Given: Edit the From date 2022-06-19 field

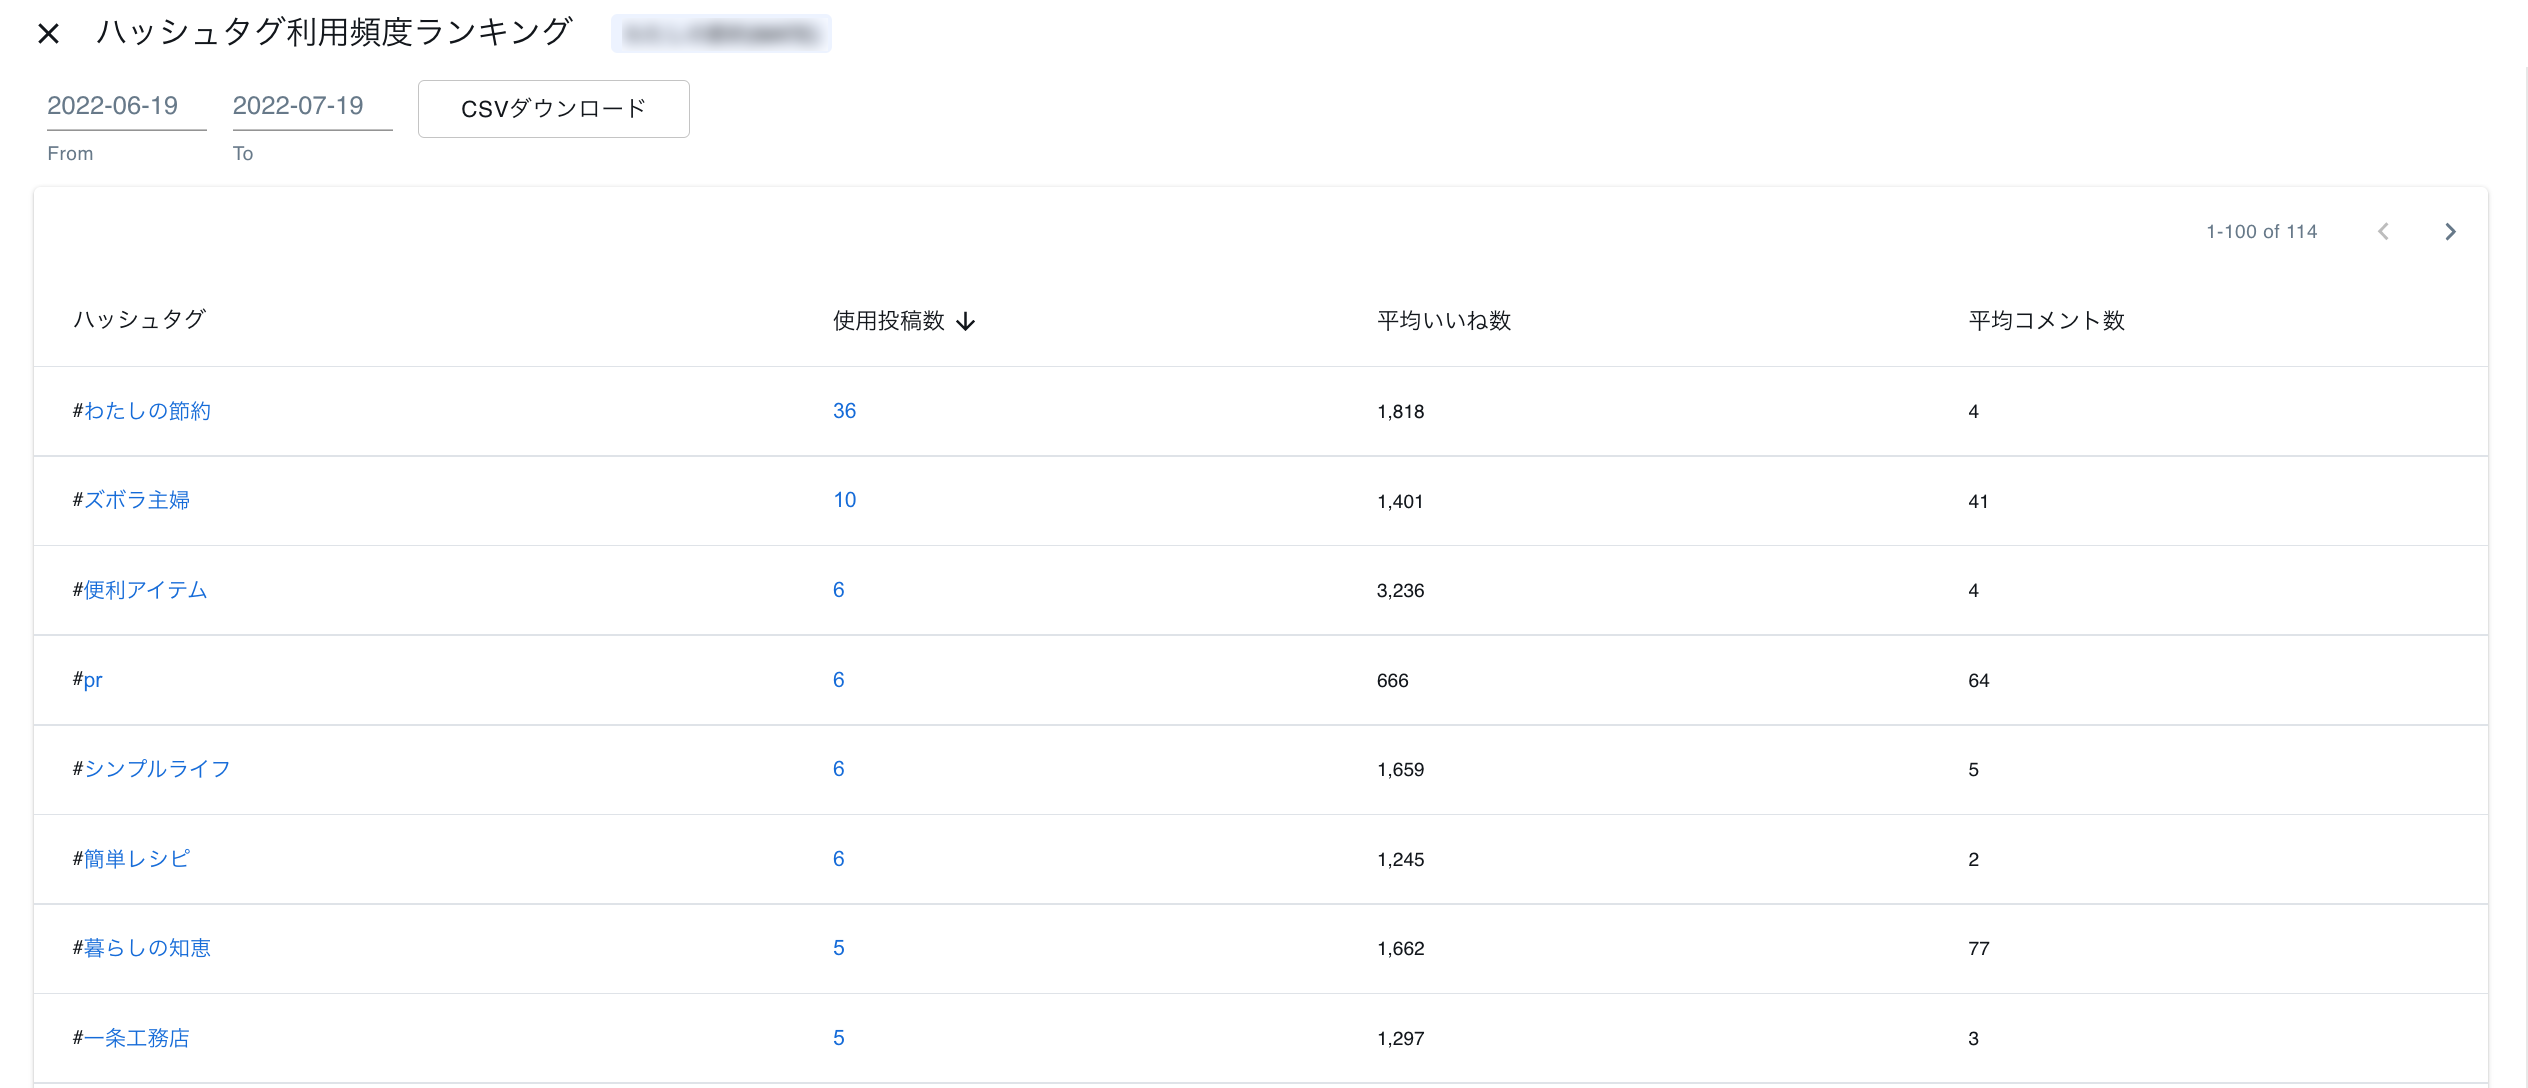Looking at the screenshot, I should 126,106.
